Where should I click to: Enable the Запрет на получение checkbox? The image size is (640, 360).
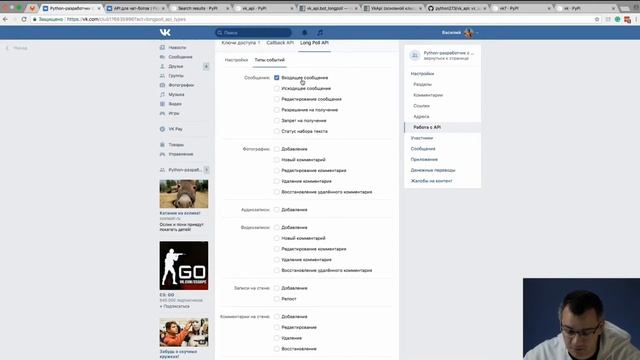(277, 120)
